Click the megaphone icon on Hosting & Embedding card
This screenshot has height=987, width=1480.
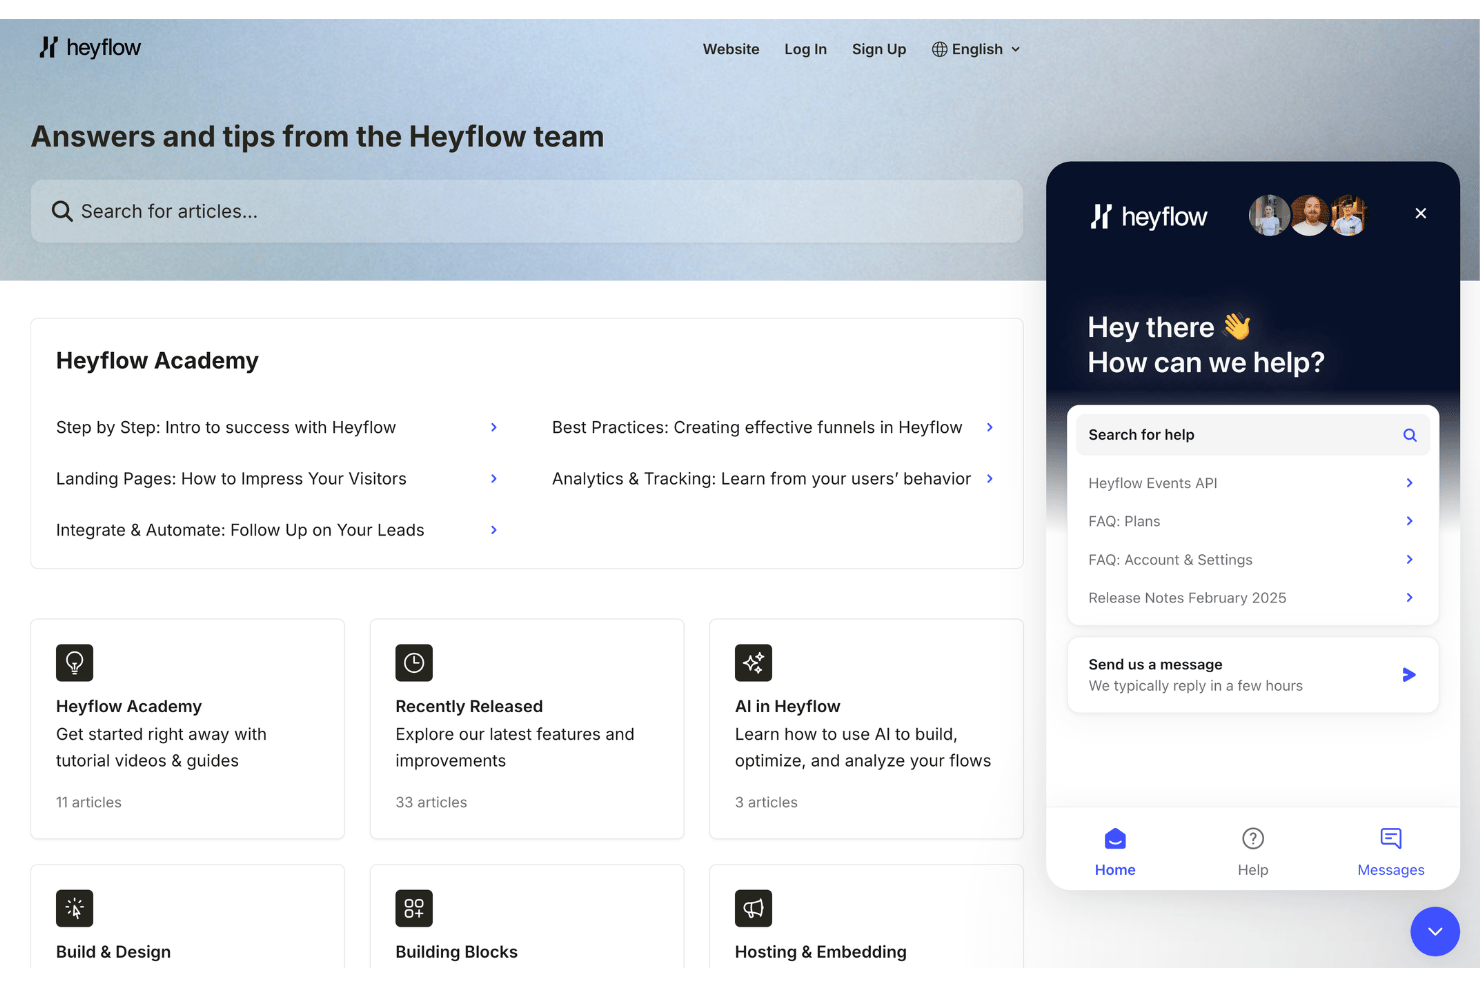pyautogui.click(x=753, y=908)
